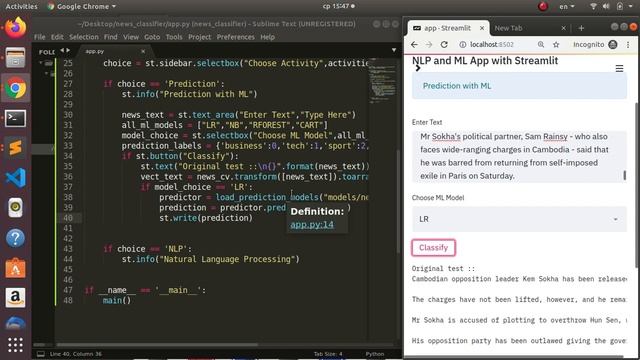Open the Amazon dock icon
The height and width of the screenshot is (360, 640).
(16, 298)
